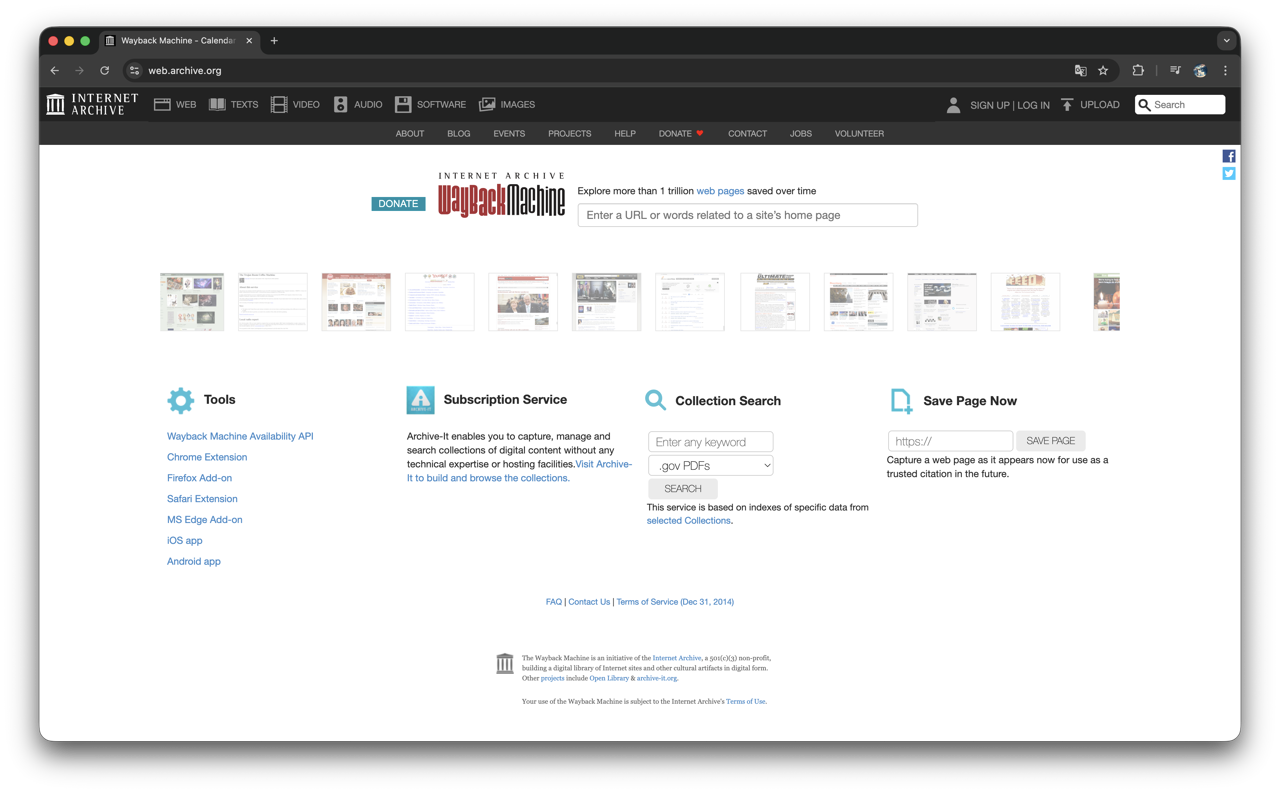Open new browser tab with plus

(x=274, y=41)
